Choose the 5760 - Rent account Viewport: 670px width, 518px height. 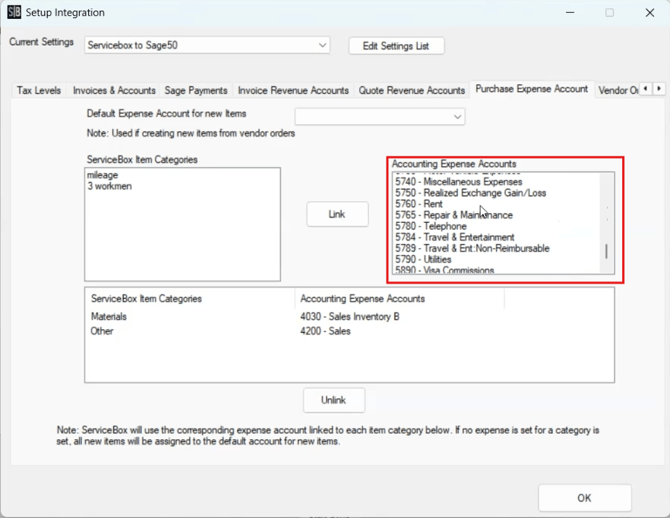(419, 204)
